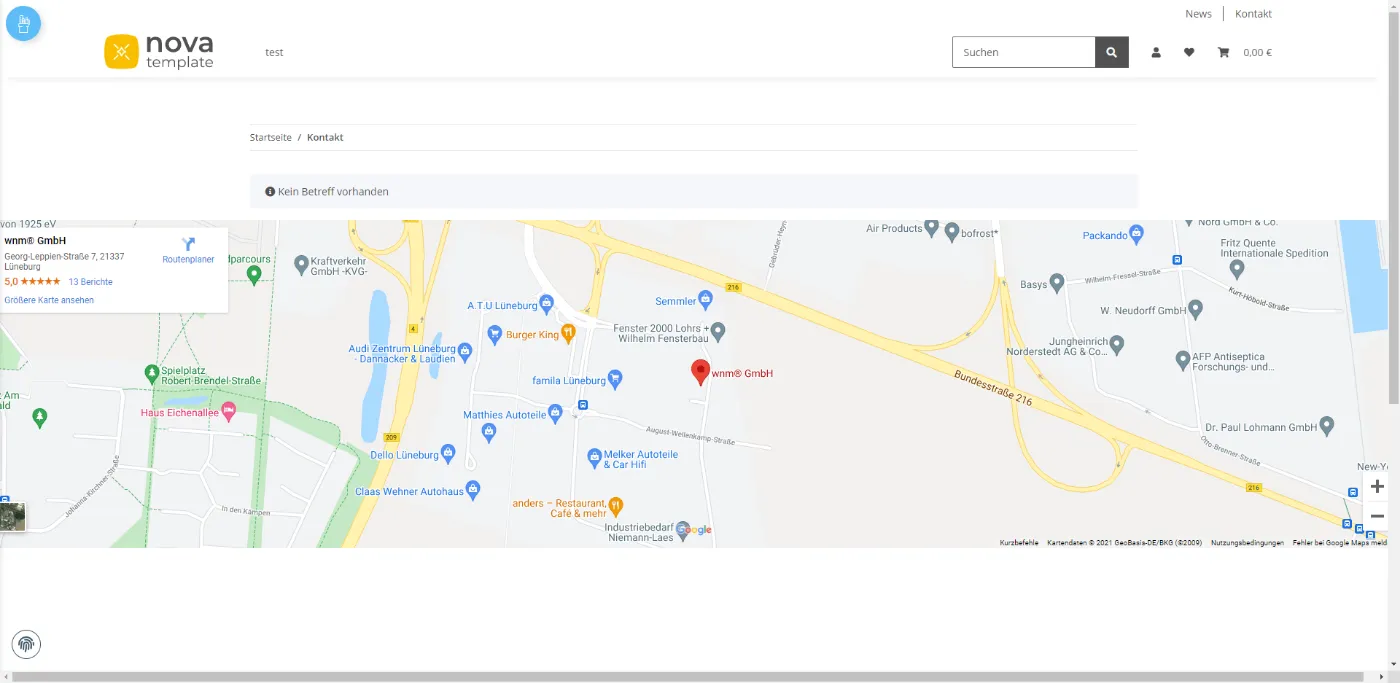Open the News link

(1198, 14)
